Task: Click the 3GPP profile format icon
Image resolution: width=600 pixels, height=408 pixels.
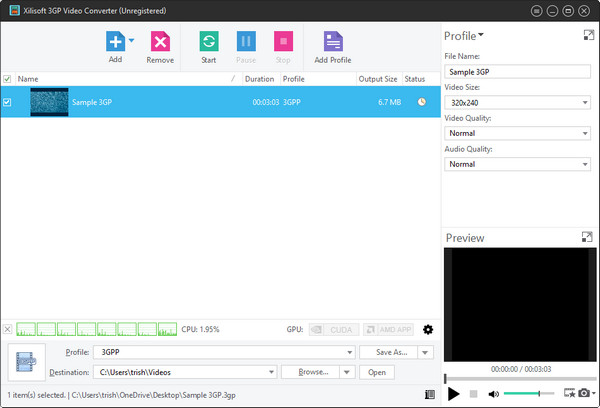Action: click(26, 362)
